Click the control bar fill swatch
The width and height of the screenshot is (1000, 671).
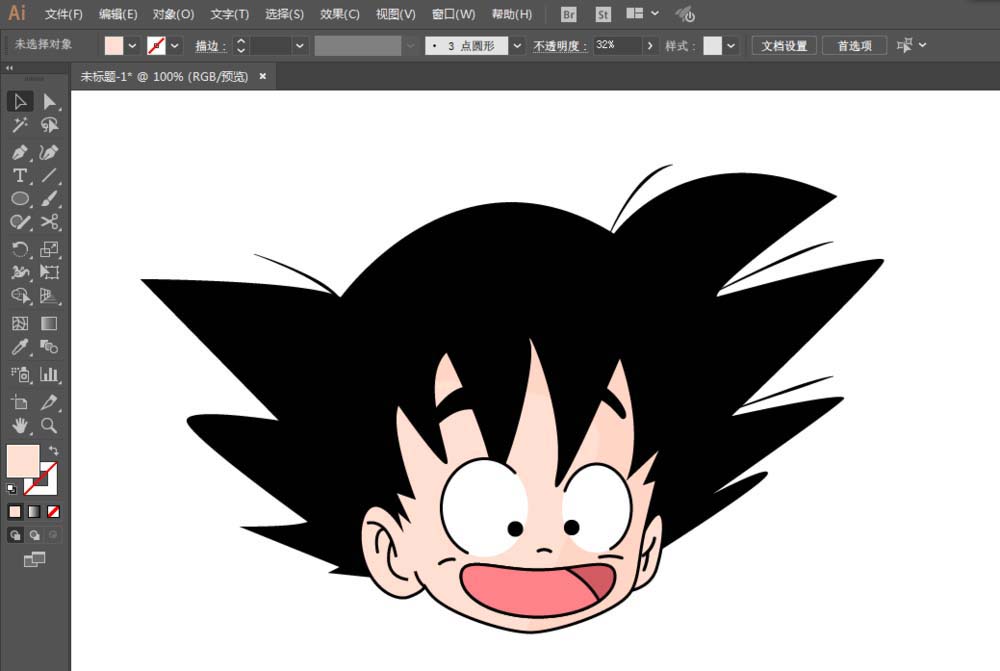pyautogui.click(x=114, y=45)
